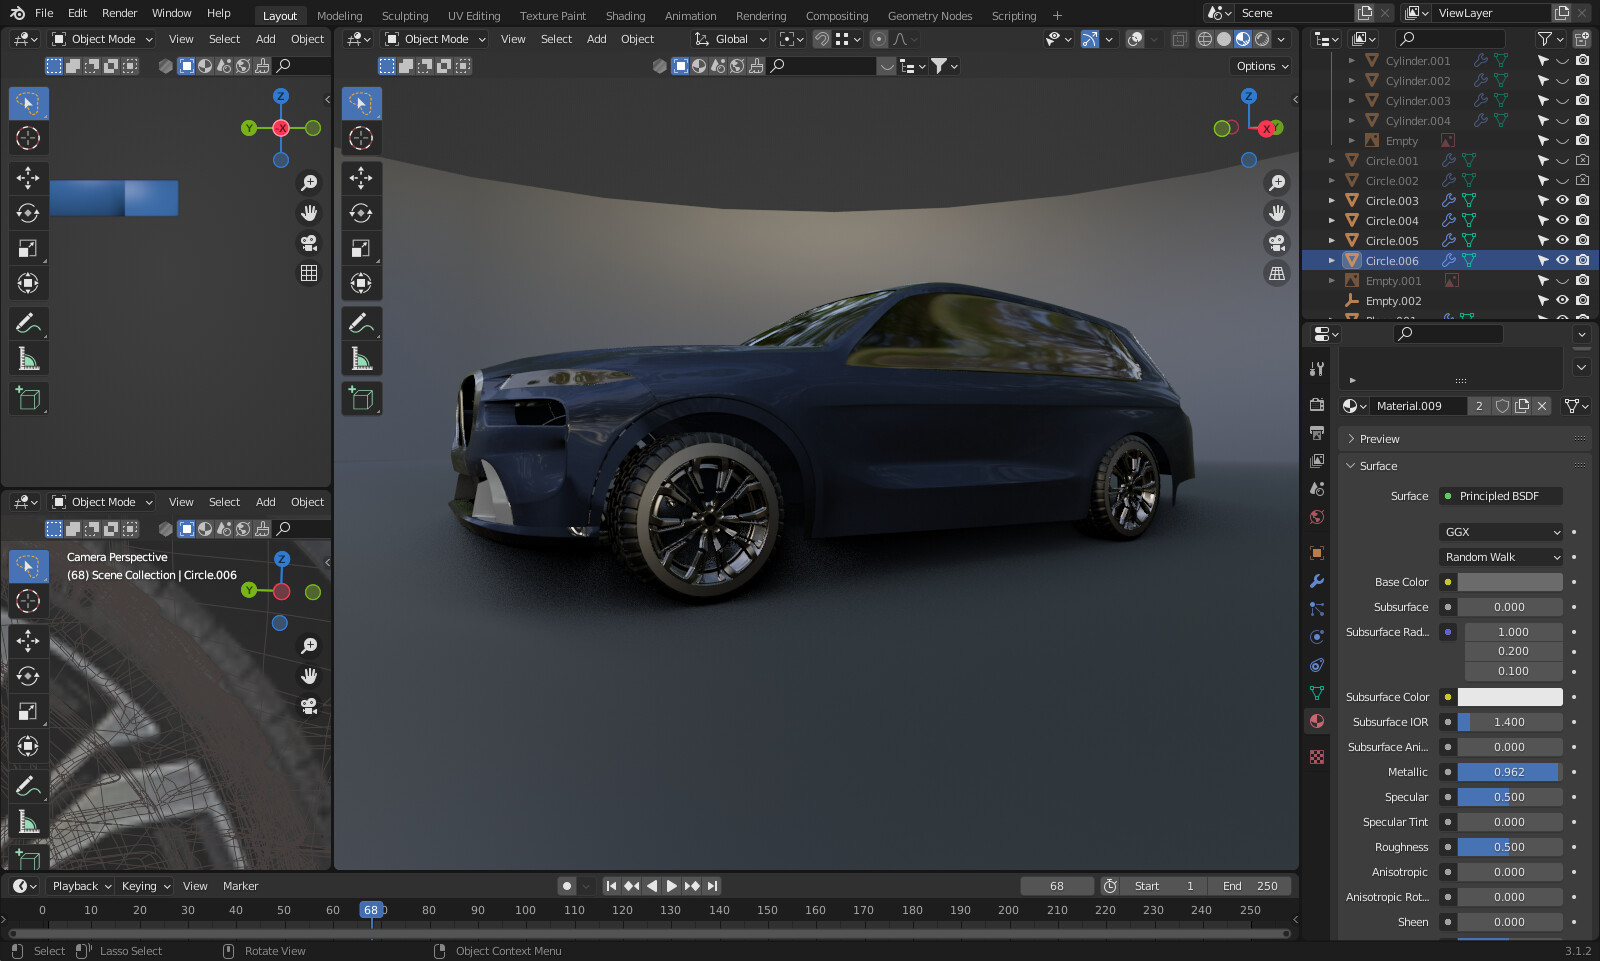Click the zoom magnifier in main viewport
The image size is (1600, 961).
click(x=1277, y=183)
